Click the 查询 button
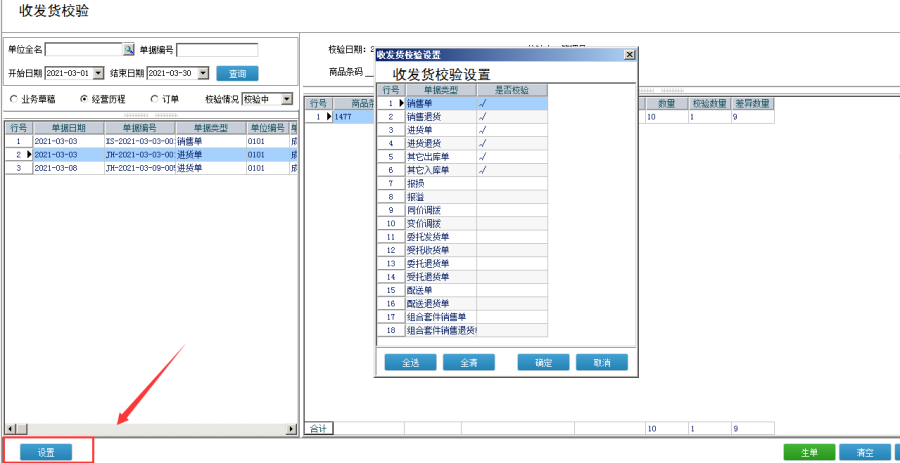This screenshot has height=463, width=900. (x=237, y=73)
